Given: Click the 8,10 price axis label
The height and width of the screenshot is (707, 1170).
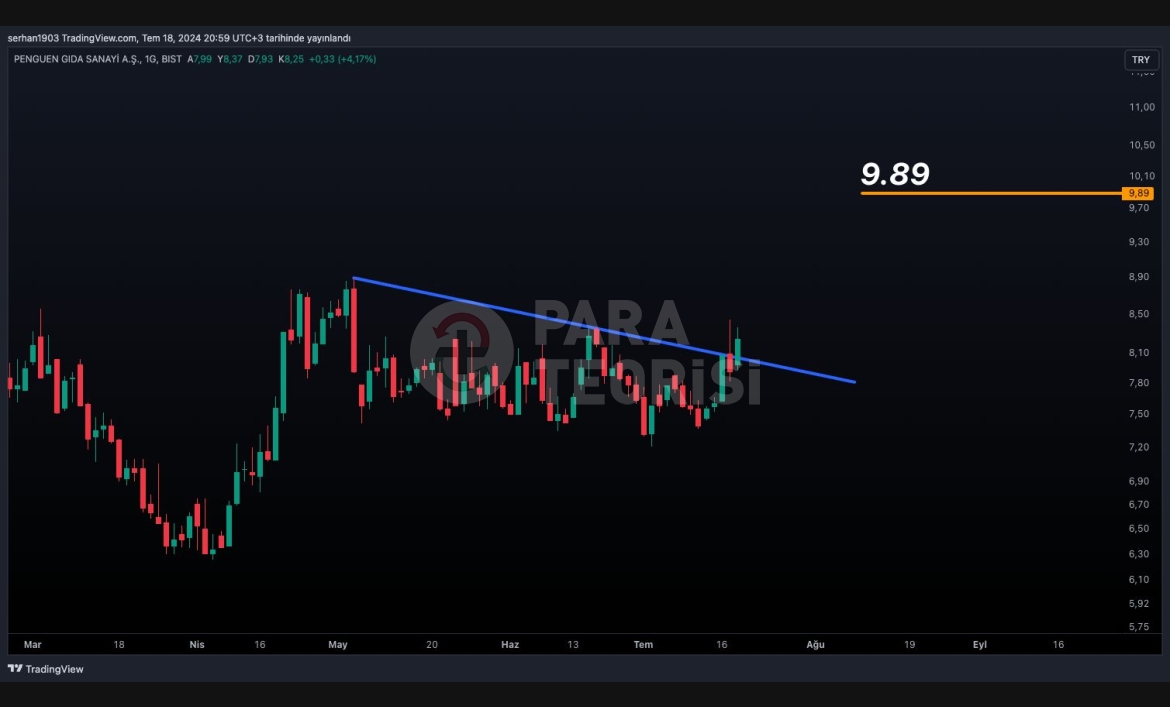Looking at the screenshot, I should pyautogui.click(x=1139, y=353).
